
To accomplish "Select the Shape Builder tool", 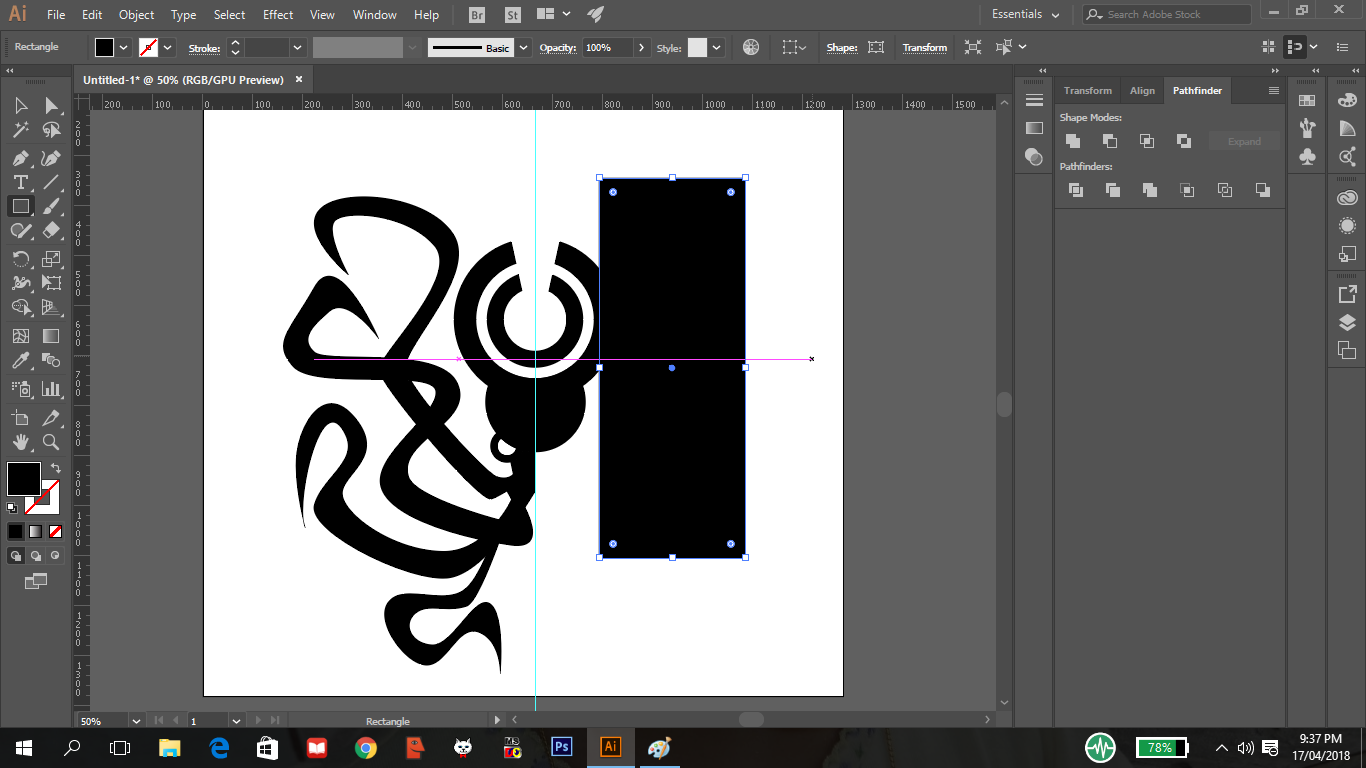I will coord(20,307).
